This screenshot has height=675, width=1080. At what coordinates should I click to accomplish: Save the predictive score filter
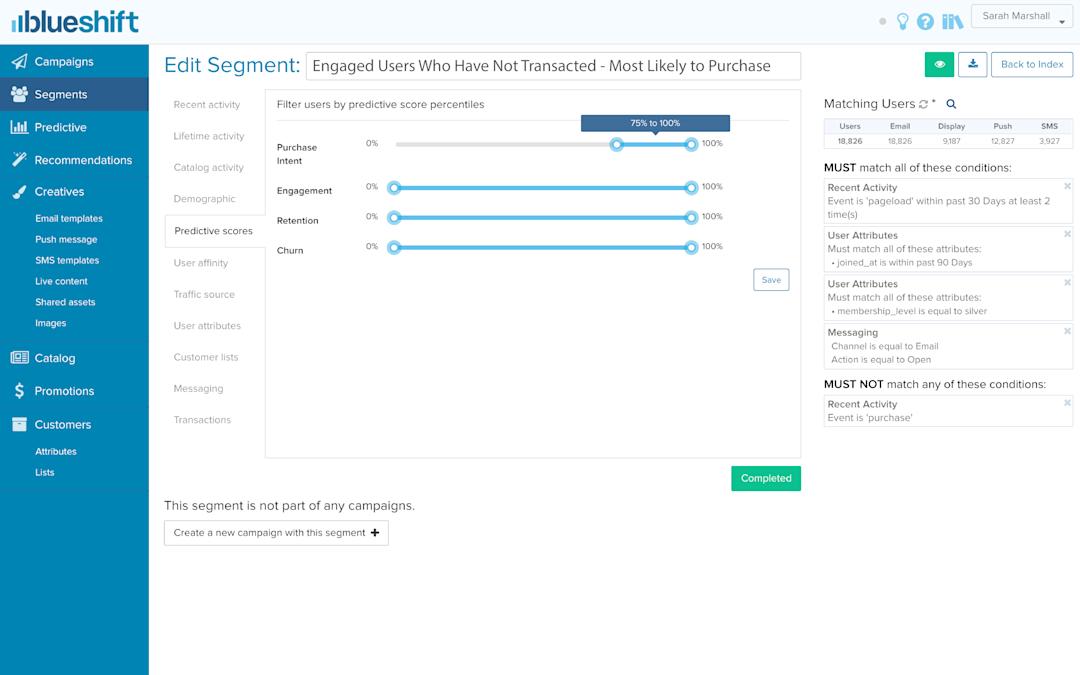771,280
